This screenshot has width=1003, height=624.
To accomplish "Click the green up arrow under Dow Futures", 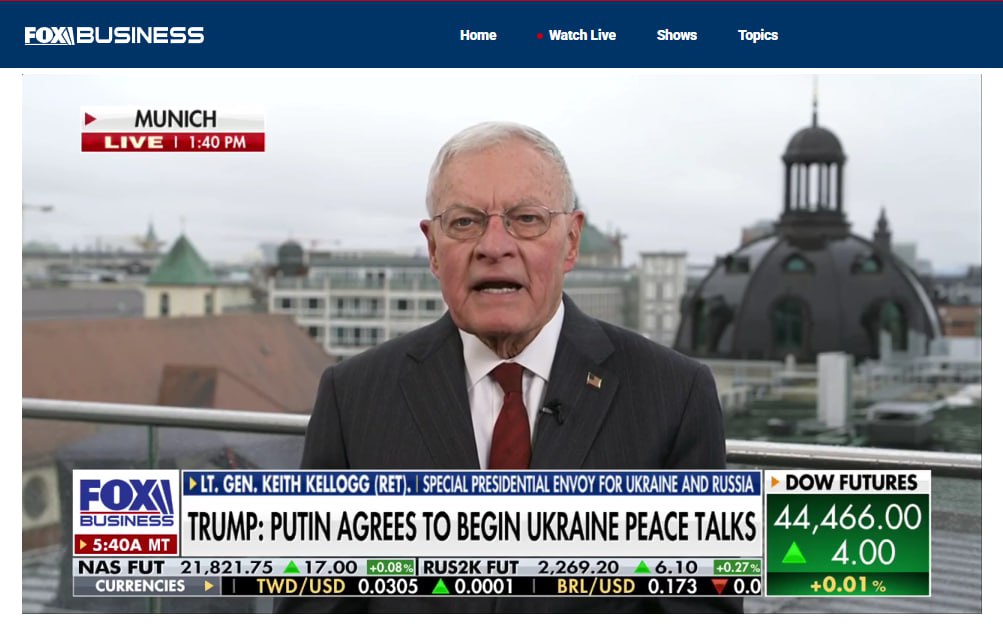I will tap(793, 553).
